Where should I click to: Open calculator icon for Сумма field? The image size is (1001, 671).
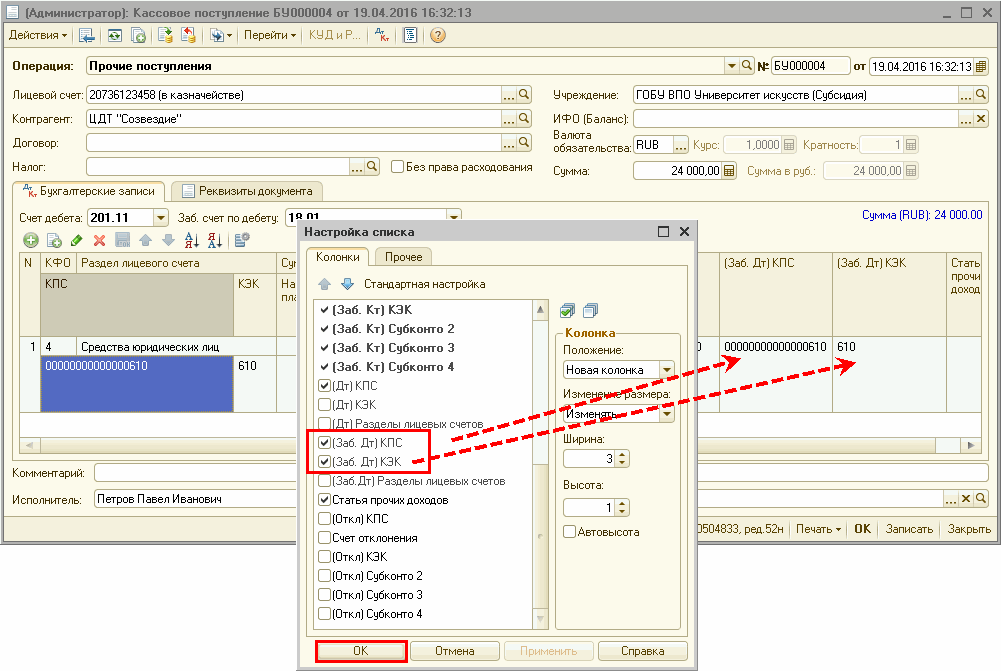(729, 170)
